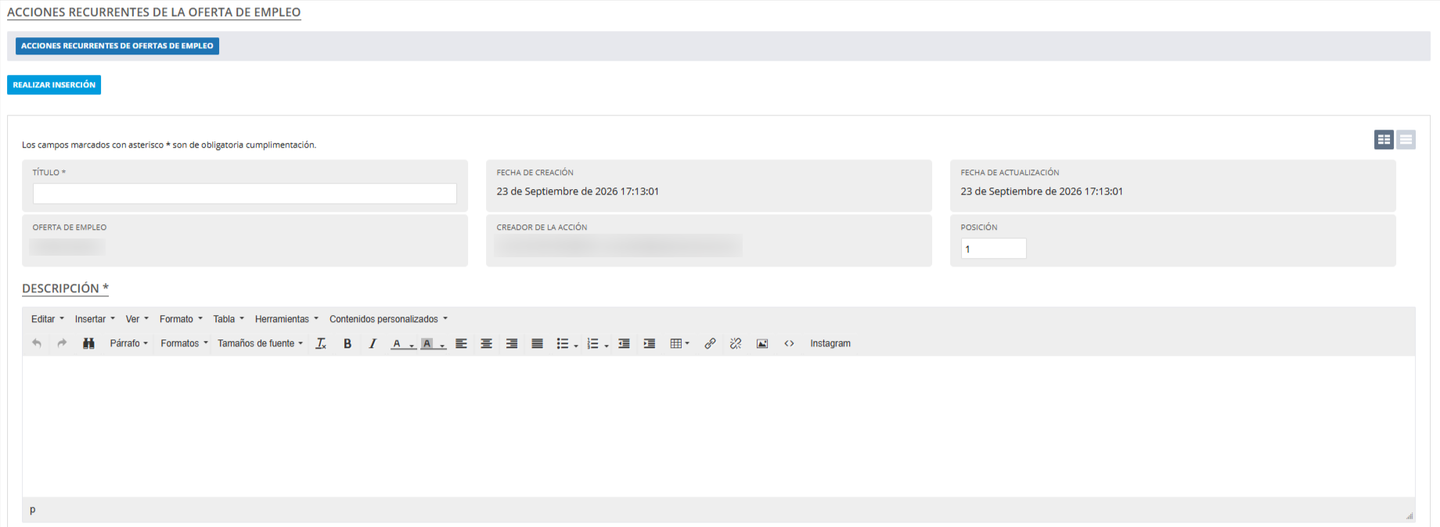
Task: Open source code view icon
Action: [x=789, y=343]
